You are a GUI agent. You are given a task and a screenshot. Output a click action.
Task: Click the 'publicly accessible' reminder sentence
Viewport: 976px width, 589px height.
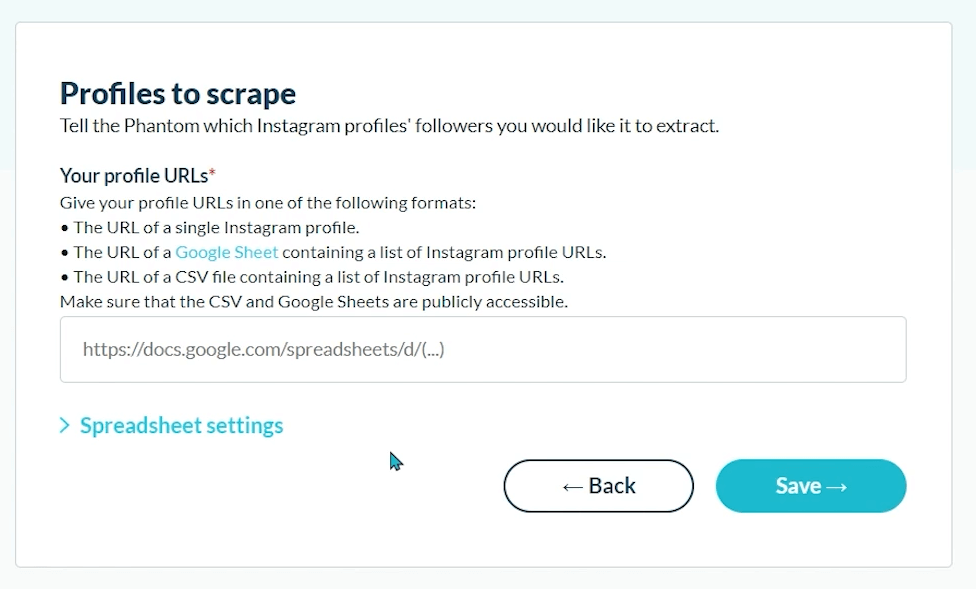pos(314,302)
